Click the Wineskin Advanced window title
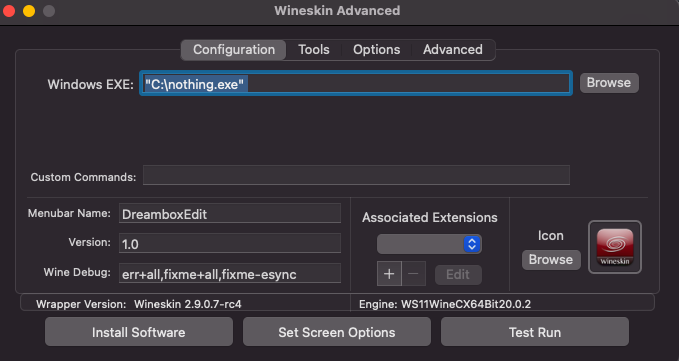This screenshot has height=361, width=679. coord(337,10)
